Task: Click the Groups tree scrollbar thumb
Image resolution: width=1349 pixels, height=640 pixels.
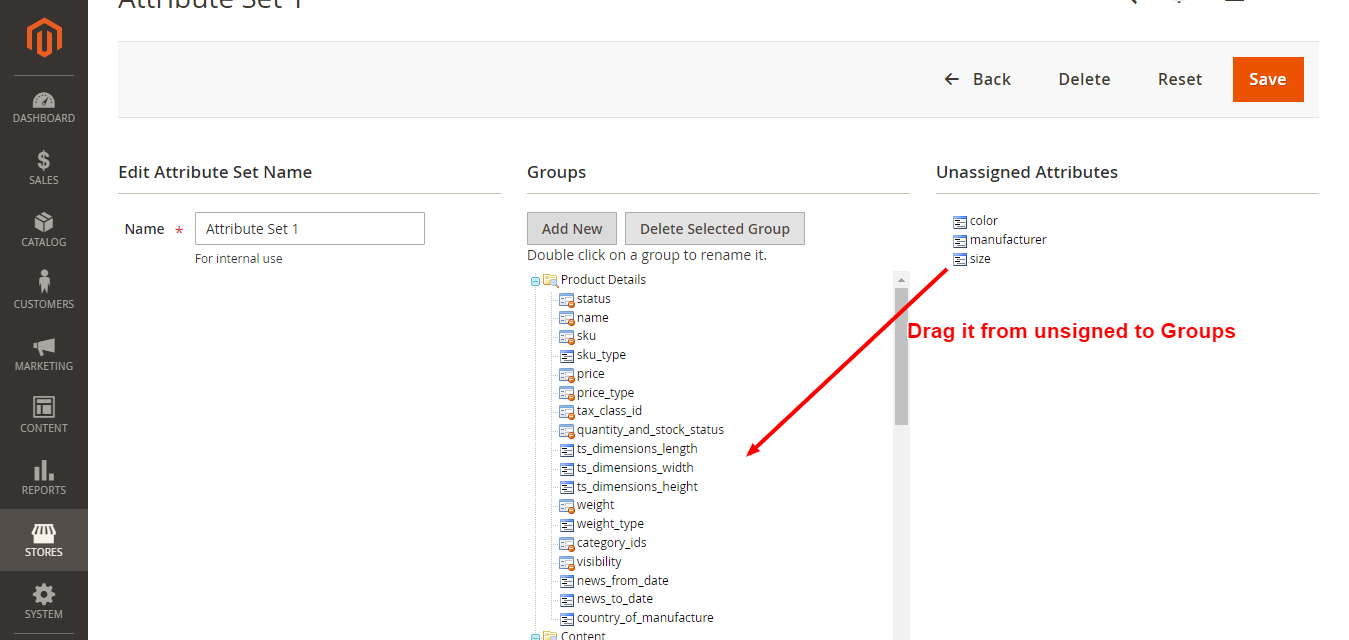Action: [x=901, y=355]
